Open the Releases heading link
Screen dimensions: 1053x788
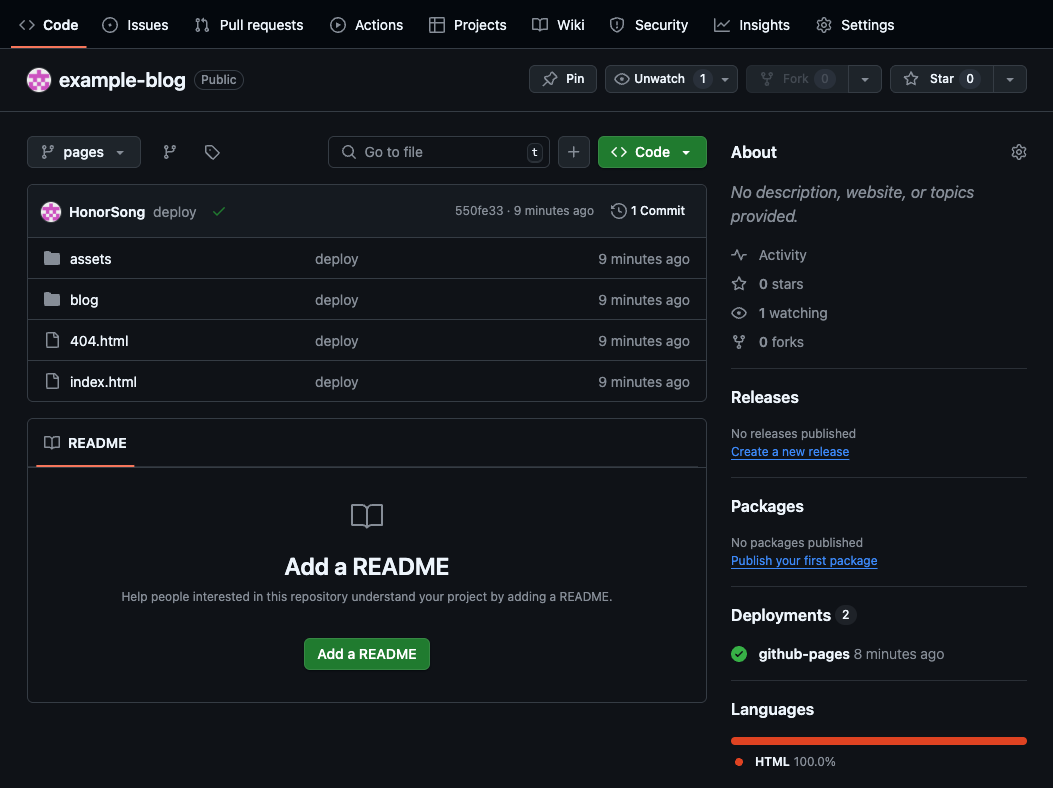(764, 397)
